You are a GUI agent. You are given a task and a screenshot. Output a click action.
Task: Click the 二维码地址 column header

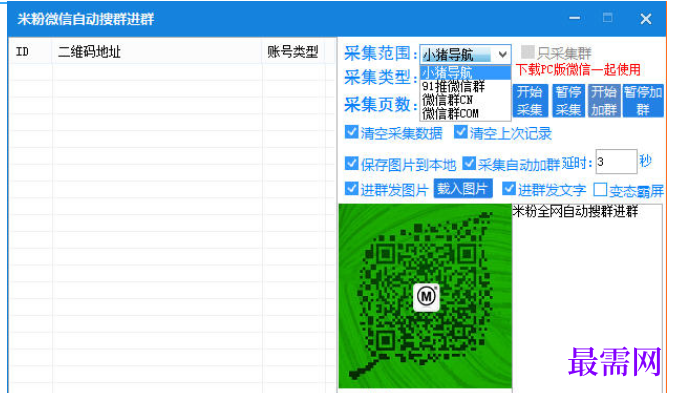157,52
